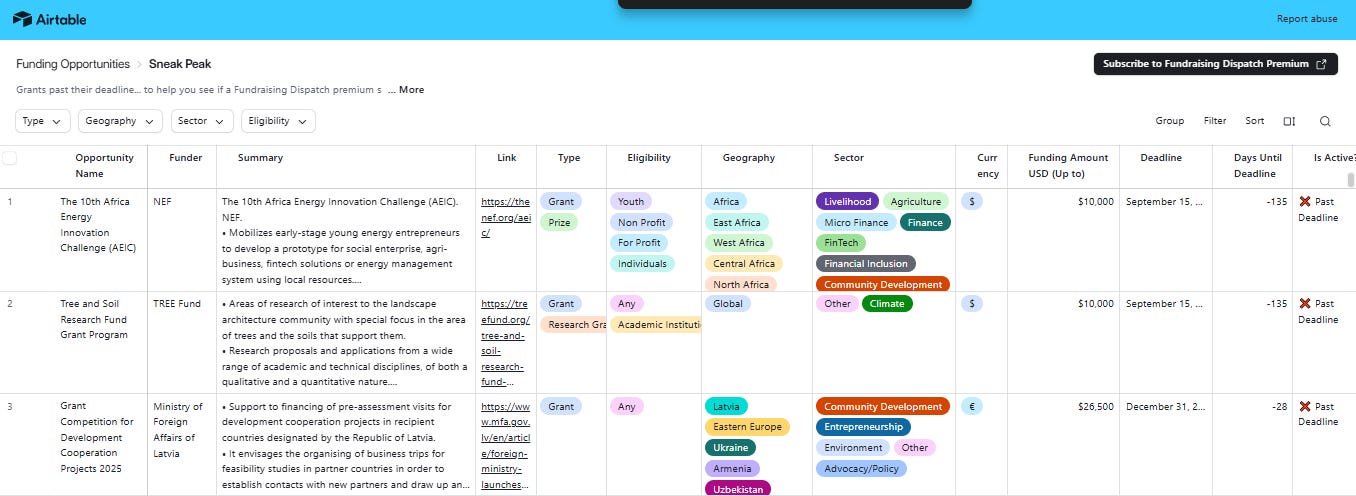Click the external link icon on Subscribe button
This screenshot has width=1356, height=496.
pos(1321,64)
